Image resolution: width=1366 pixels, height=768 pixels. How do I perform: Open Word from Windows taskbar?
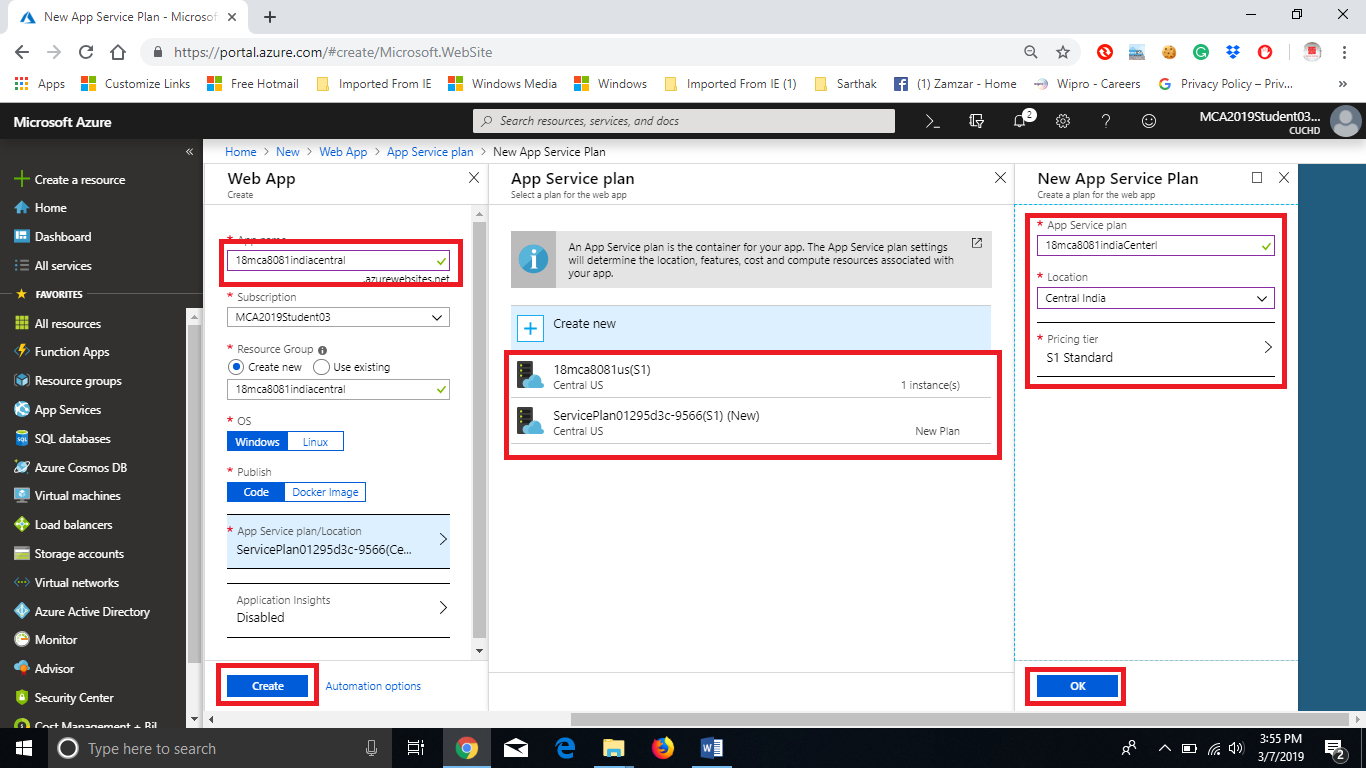coord(712,748)
